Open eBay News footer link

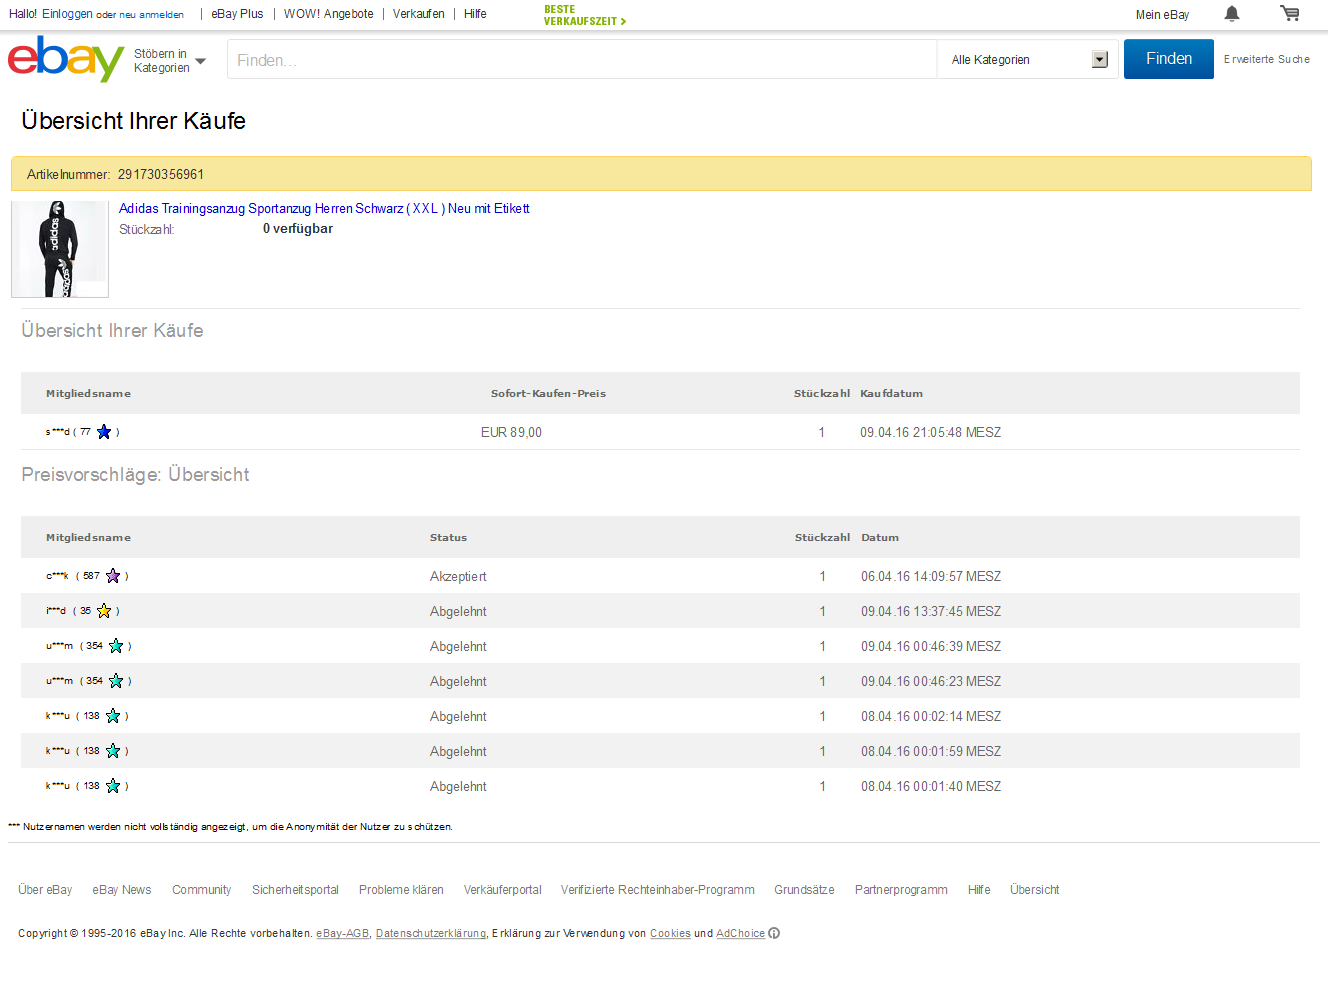(122, 890)
